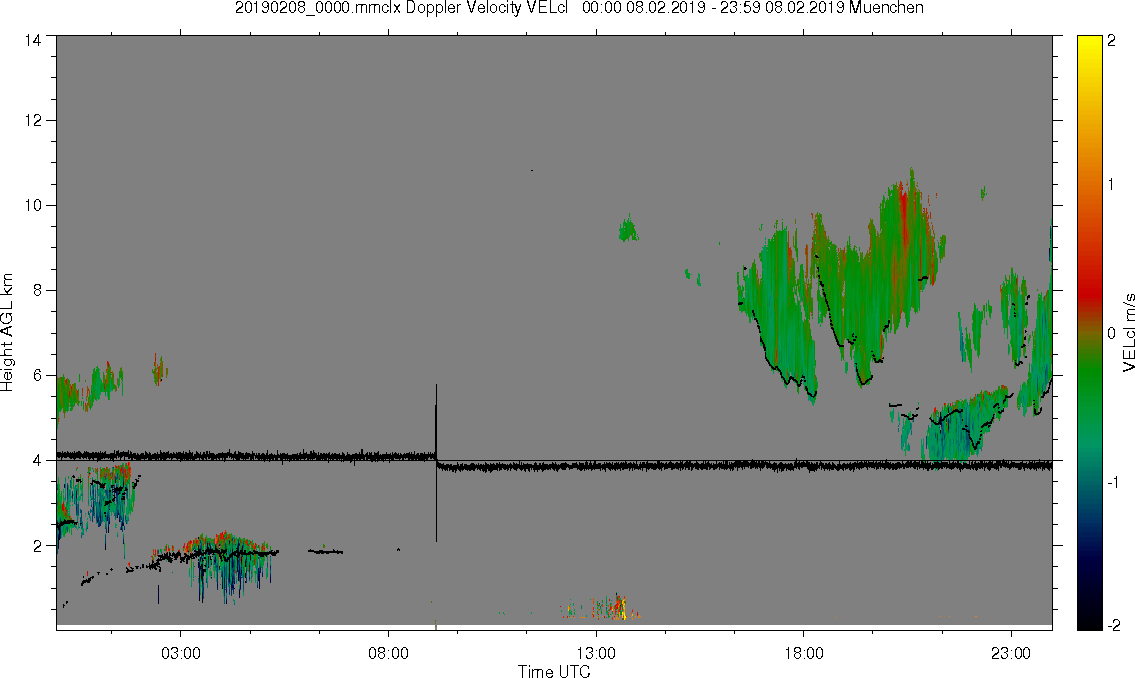Click the tall black spike near 09:00

pos(436,462)
